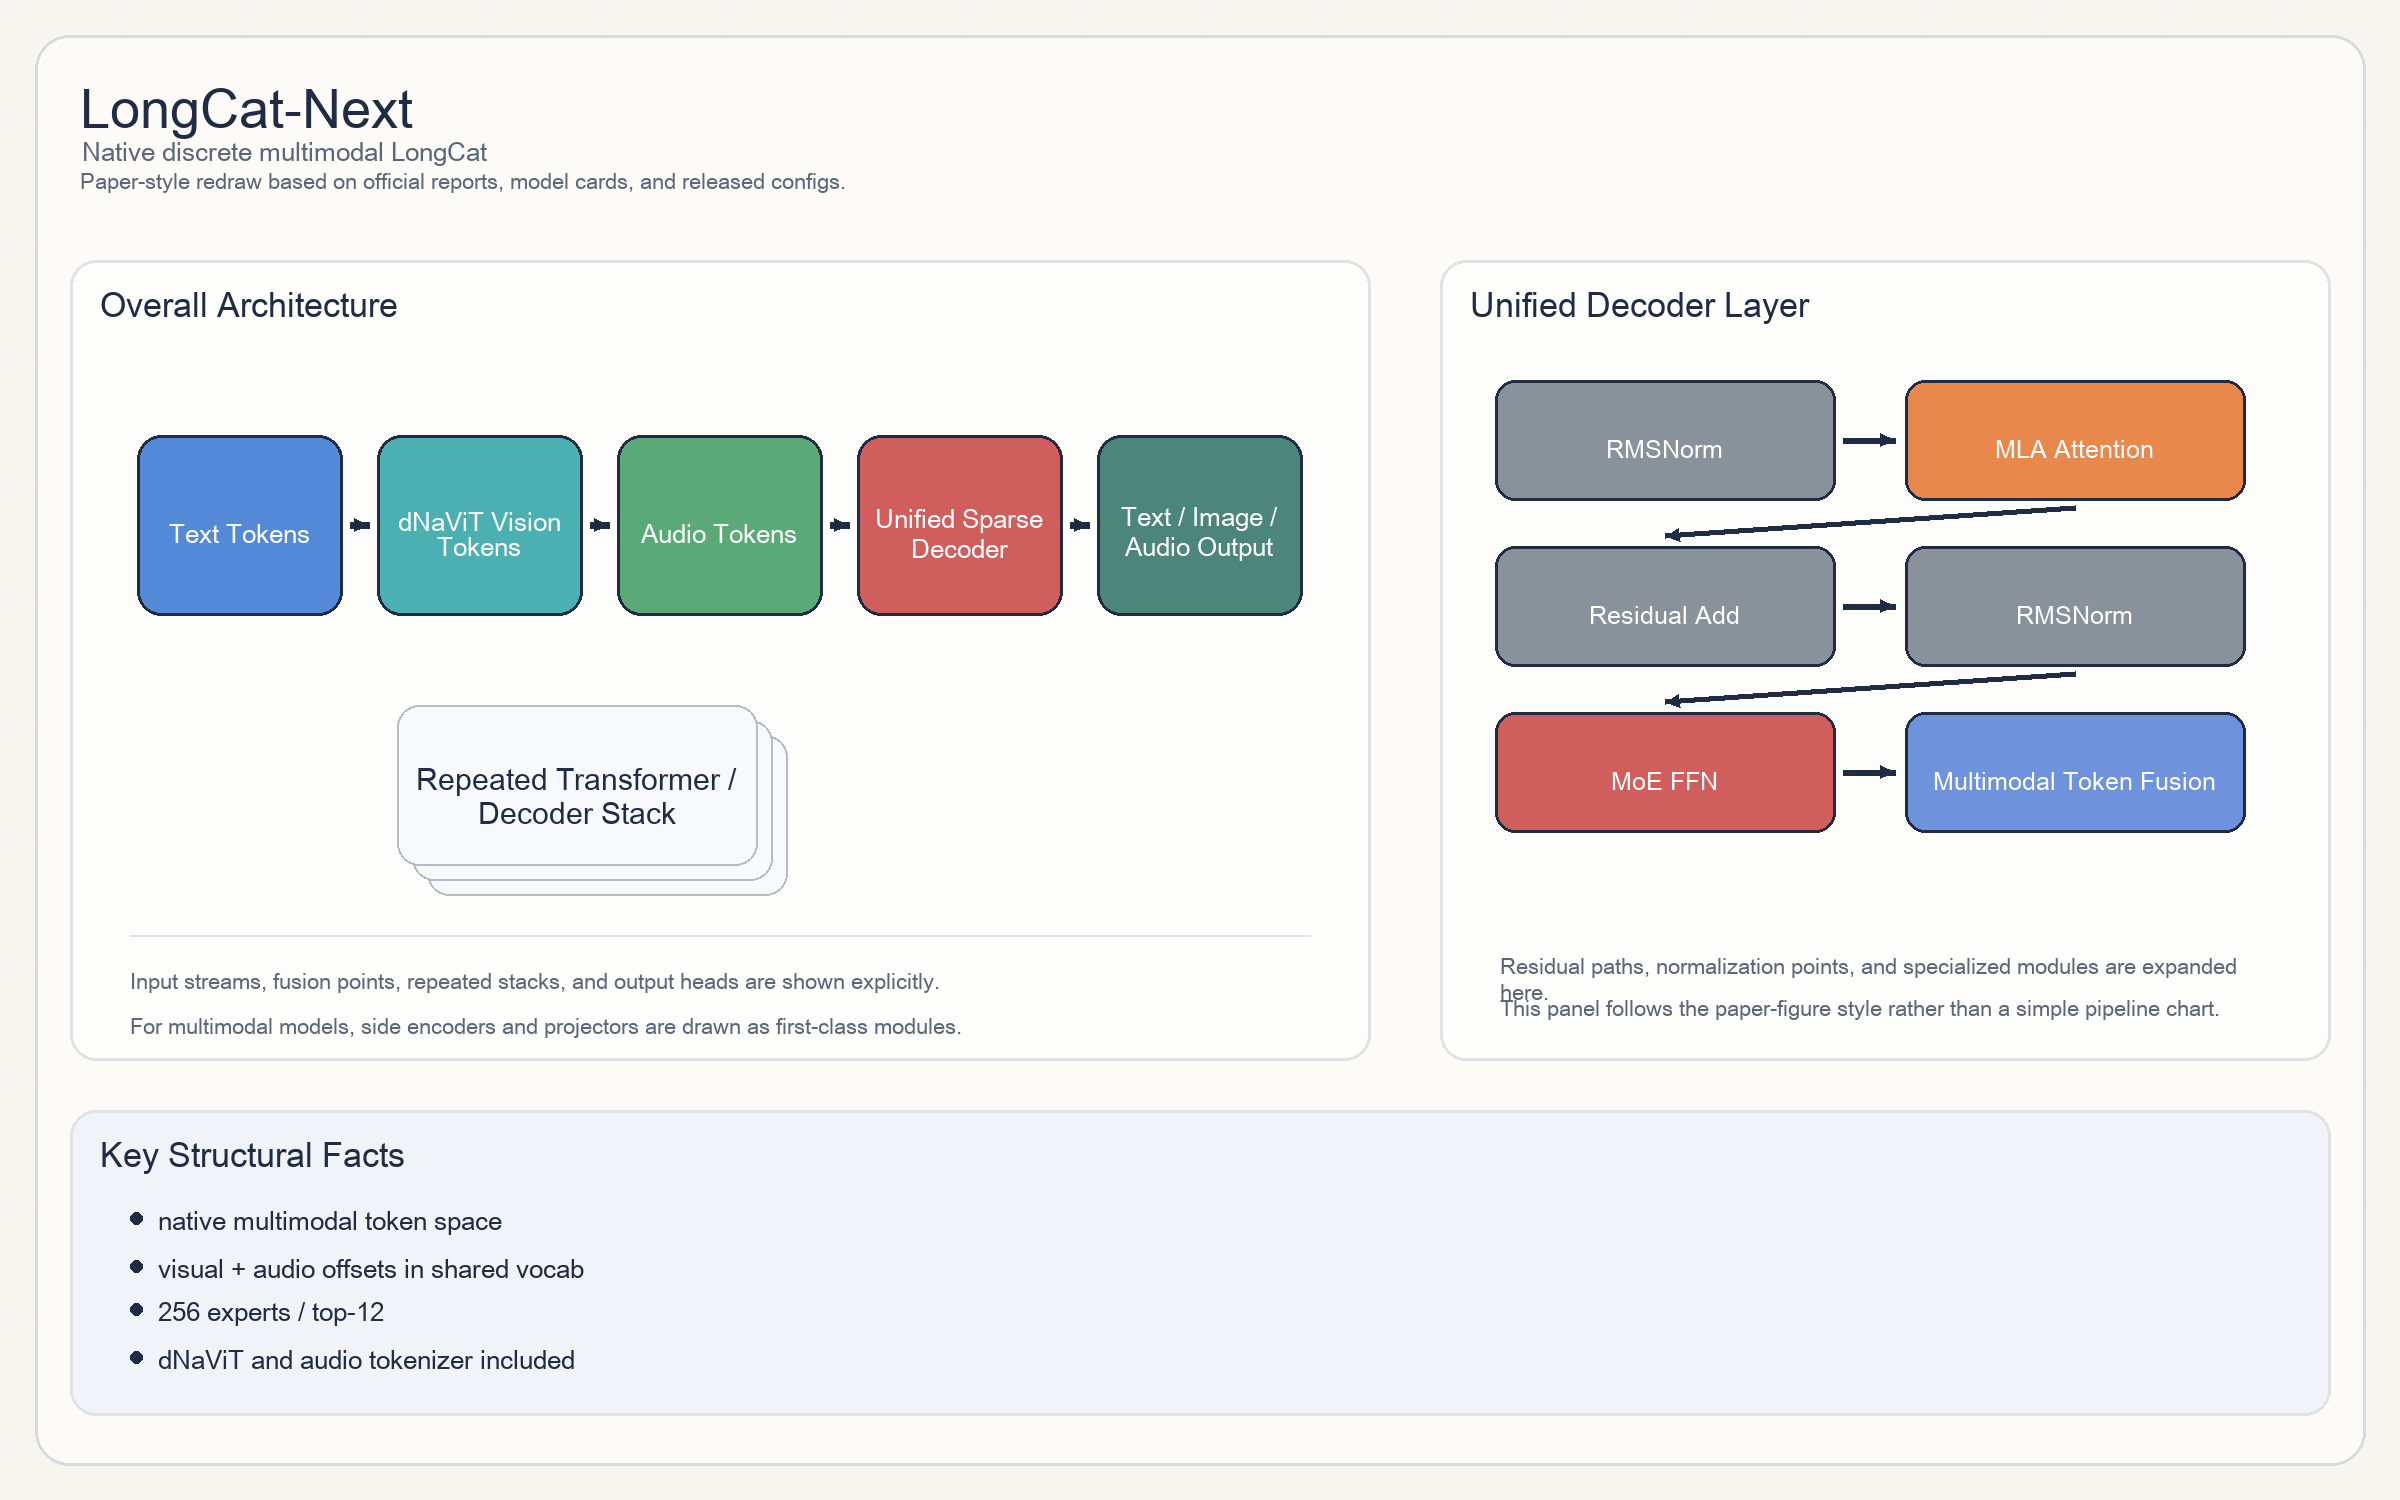
Task: Select the dNaViT Vision Tokens block
Action: pos(480,525)
